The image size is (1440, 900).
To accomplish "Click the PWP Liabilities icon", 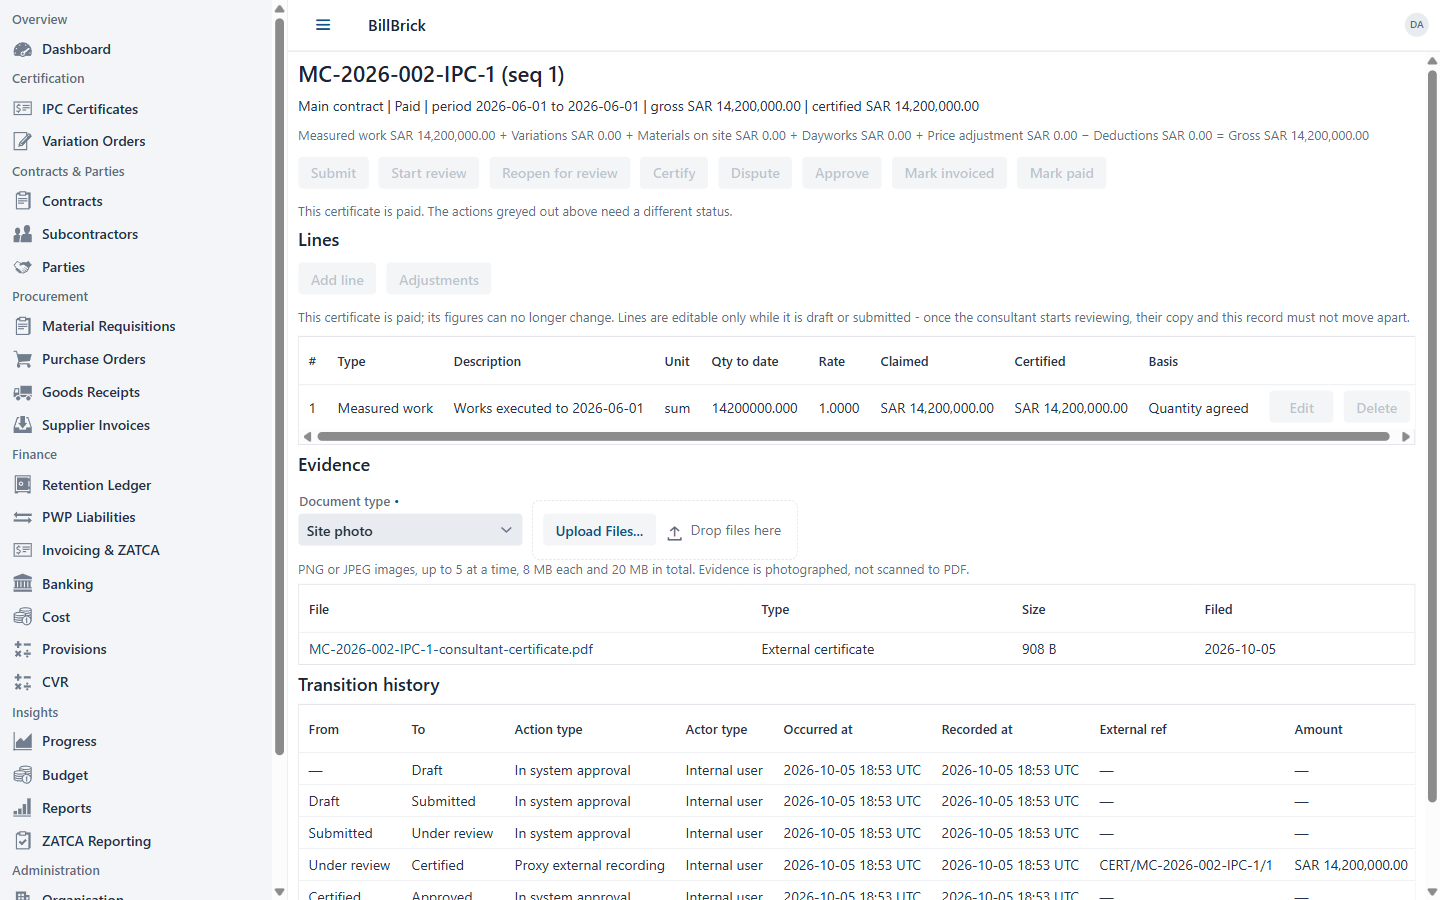I will (23, 517).
